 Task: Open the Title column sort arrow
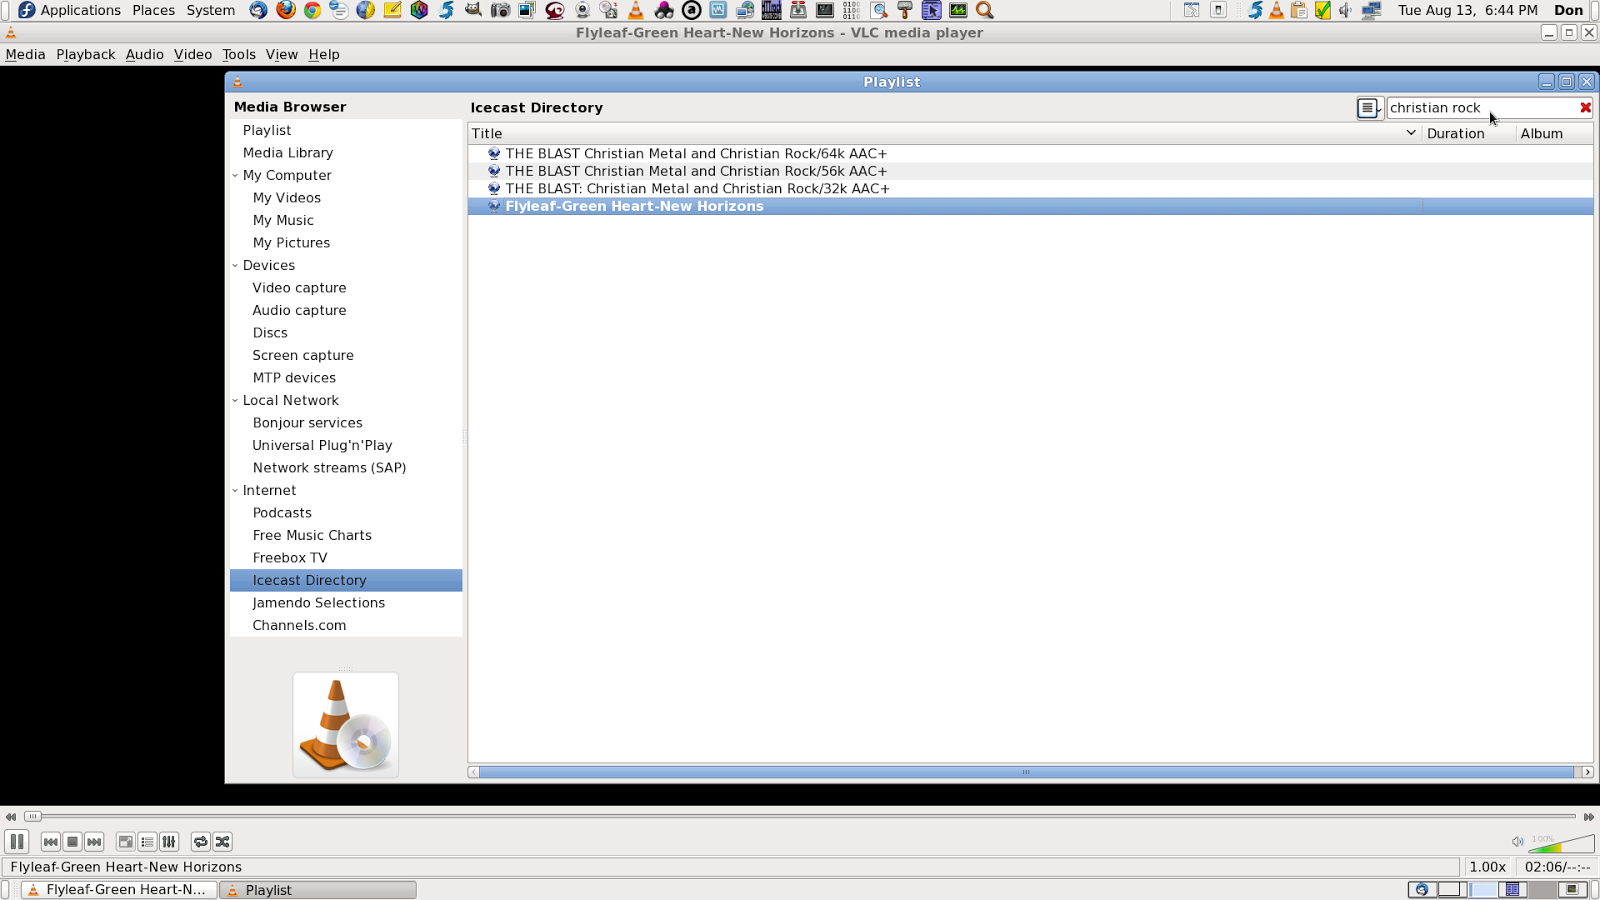(x=1411, y=133)
